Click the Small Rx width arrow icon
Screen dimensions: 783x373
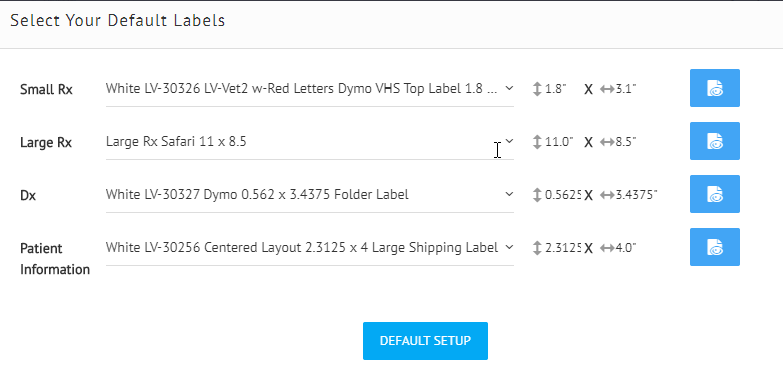[x=607, y=89]
